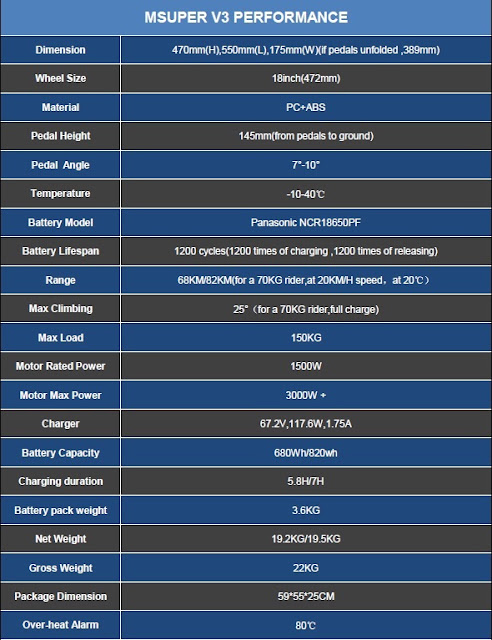The width and height of the screenshot is (492, 640).
Task: Click the Battery Lifespan label
Action: point(60,251)
